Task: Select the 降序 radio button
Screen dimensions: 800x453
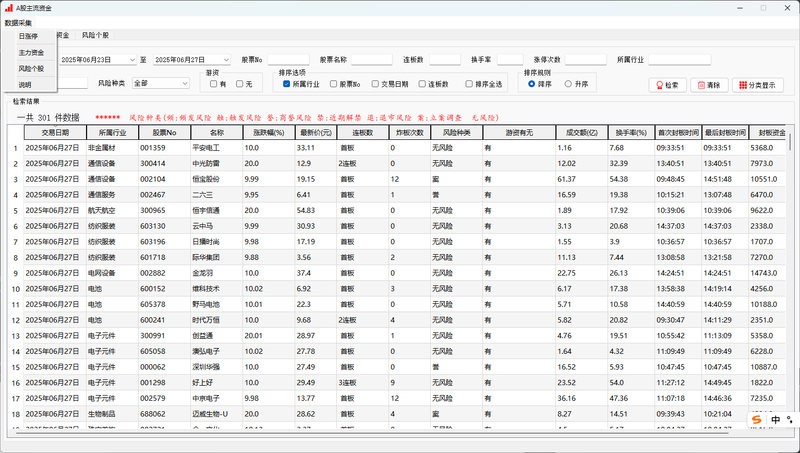Action: (532, 84)
